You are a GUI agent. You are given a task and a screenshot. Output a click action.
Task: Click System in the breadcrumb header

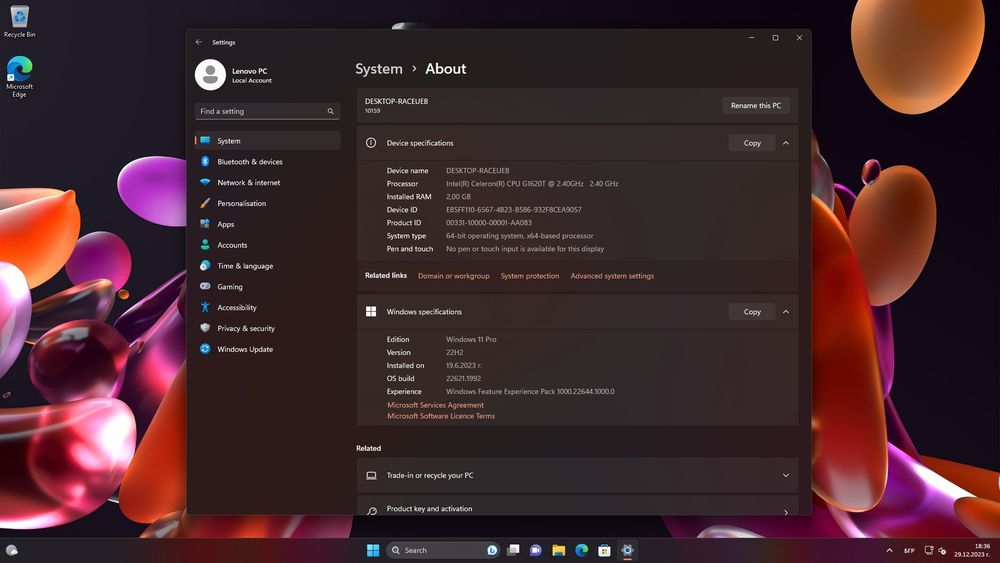[x=379, y=69]
